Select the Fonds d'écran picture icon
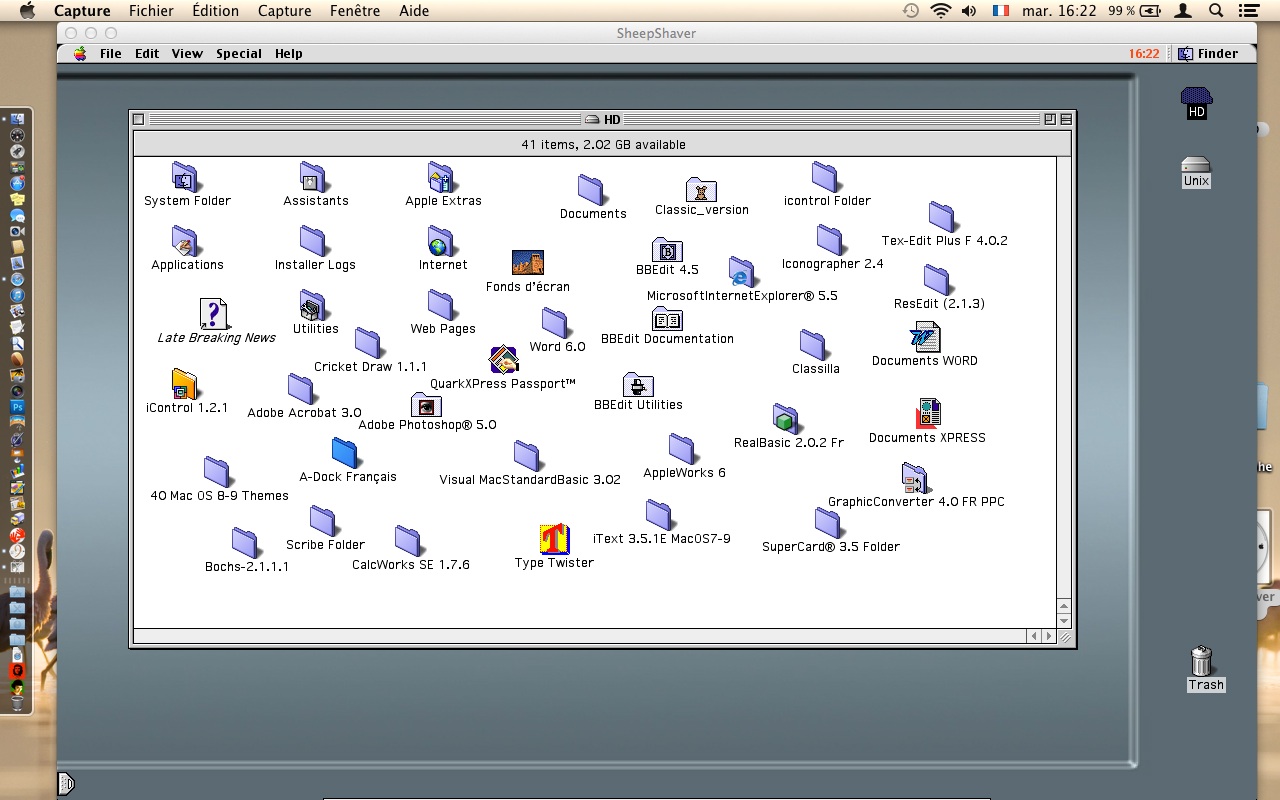The image size is (1280, 800). tap(527, 263)
